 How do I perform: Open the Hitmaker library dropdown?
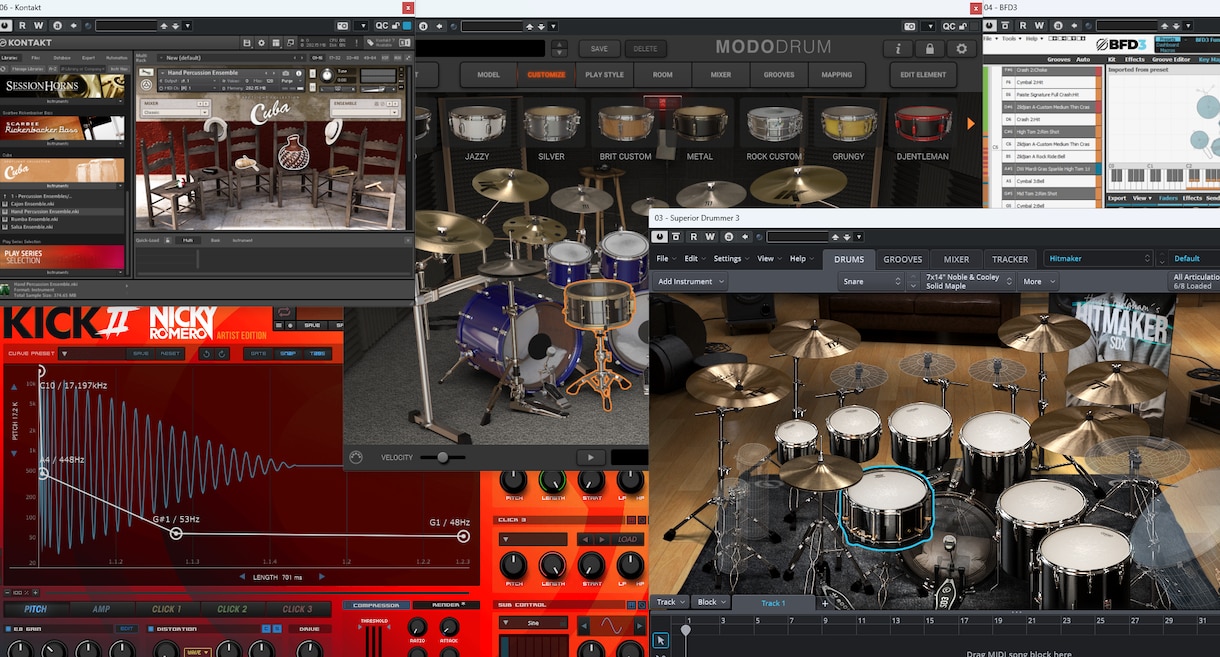tap(1100, 259)
